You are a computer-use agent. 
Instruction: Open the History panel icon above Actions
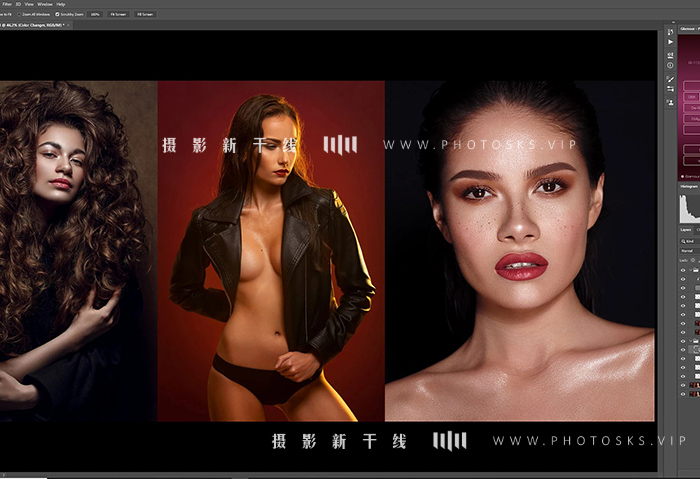pos(670,32)
